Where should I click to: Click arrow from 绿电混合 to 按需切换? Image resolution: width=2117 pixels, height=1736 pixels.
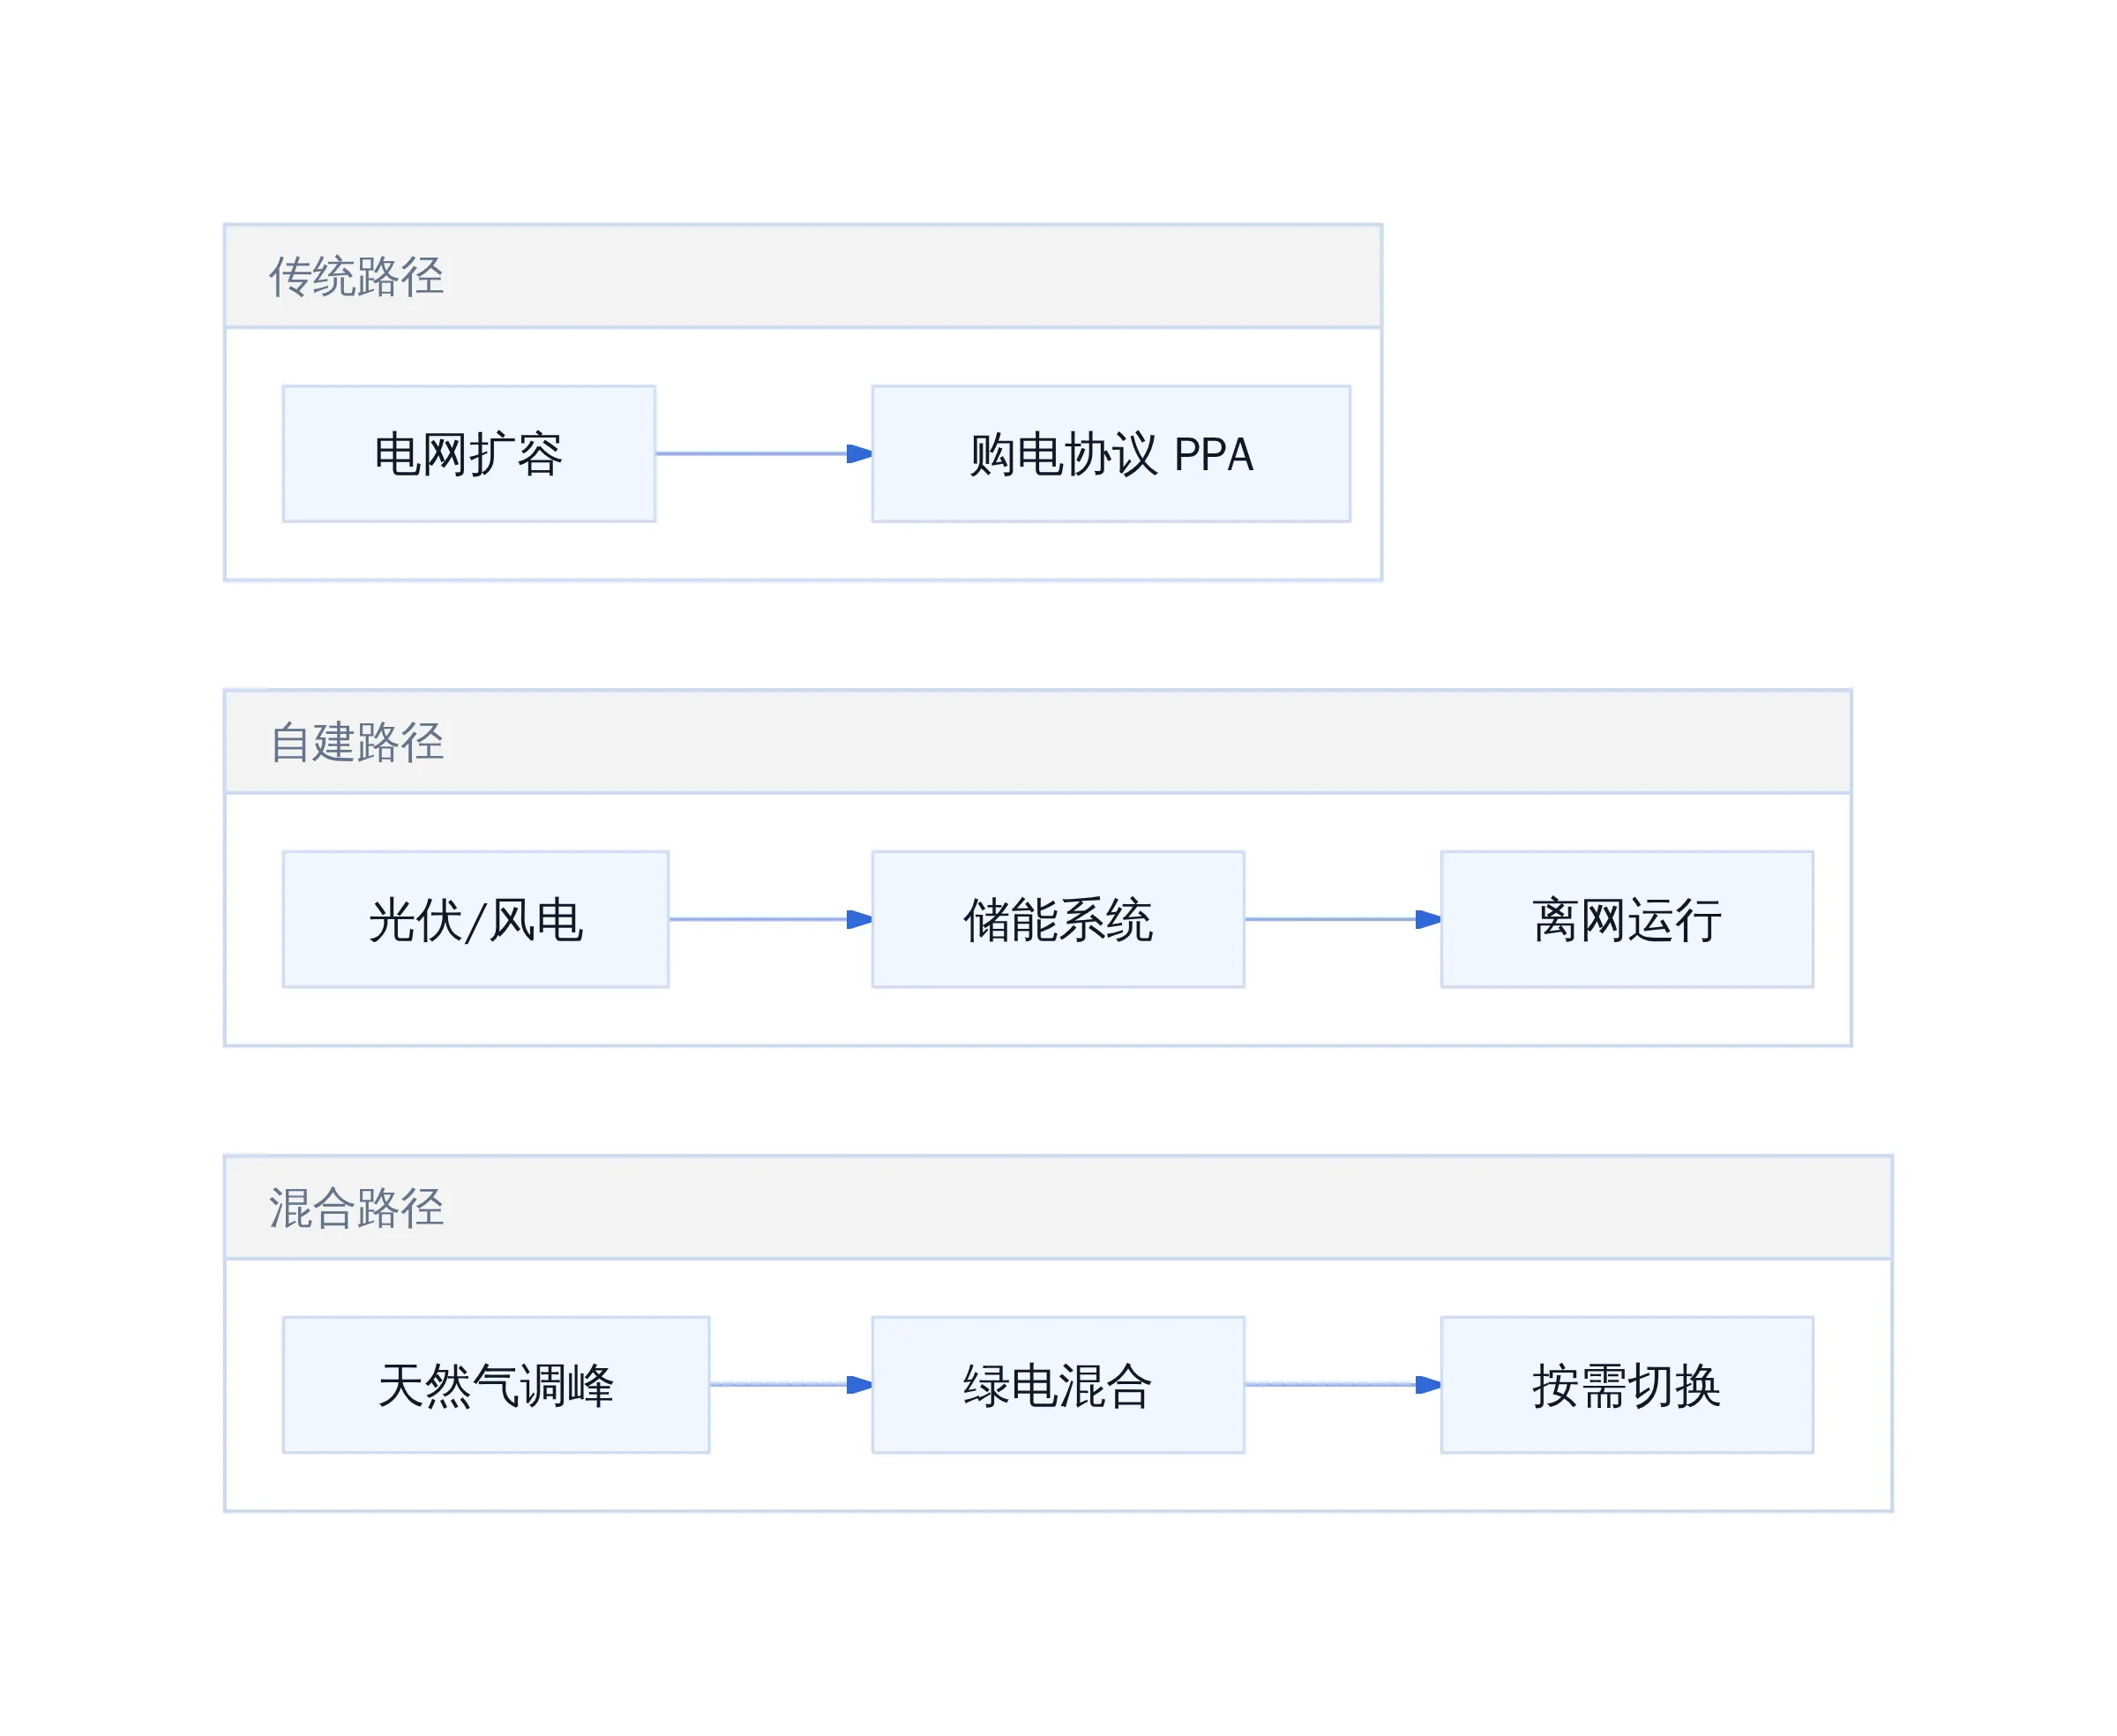1343,1385
